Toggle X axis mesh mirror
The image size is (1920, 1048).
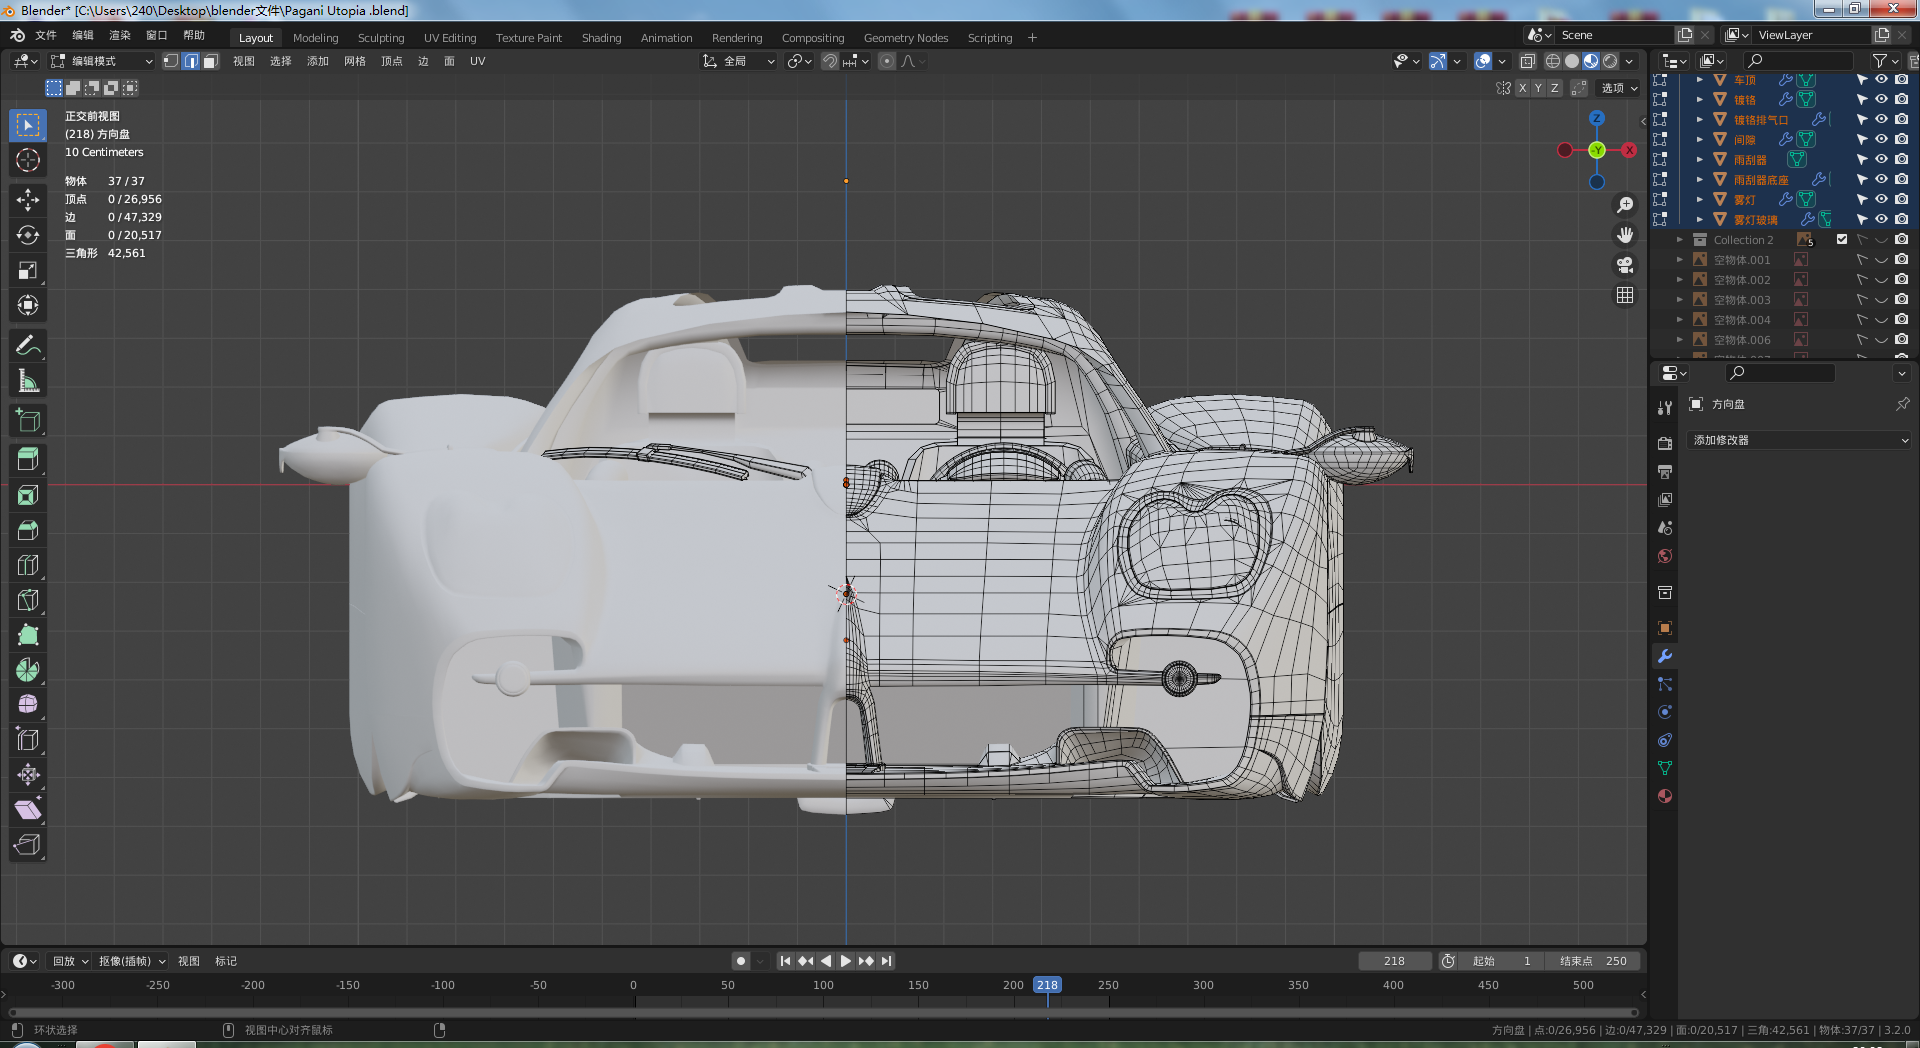click(x=1522, y=88)
